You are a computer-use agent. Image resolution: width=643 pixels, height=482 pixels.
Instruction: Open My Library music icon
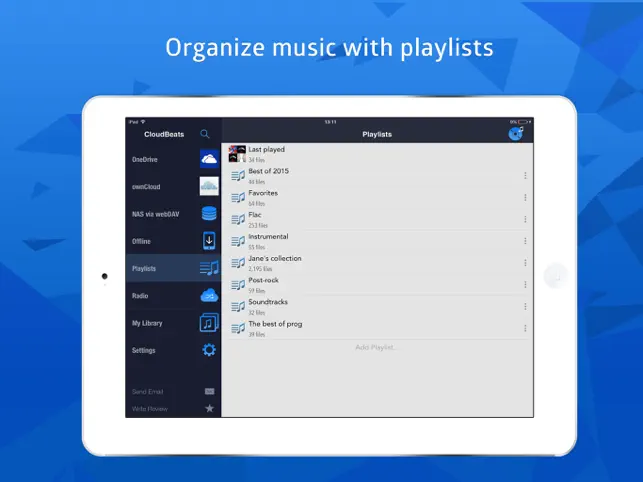tap(209, 323)
